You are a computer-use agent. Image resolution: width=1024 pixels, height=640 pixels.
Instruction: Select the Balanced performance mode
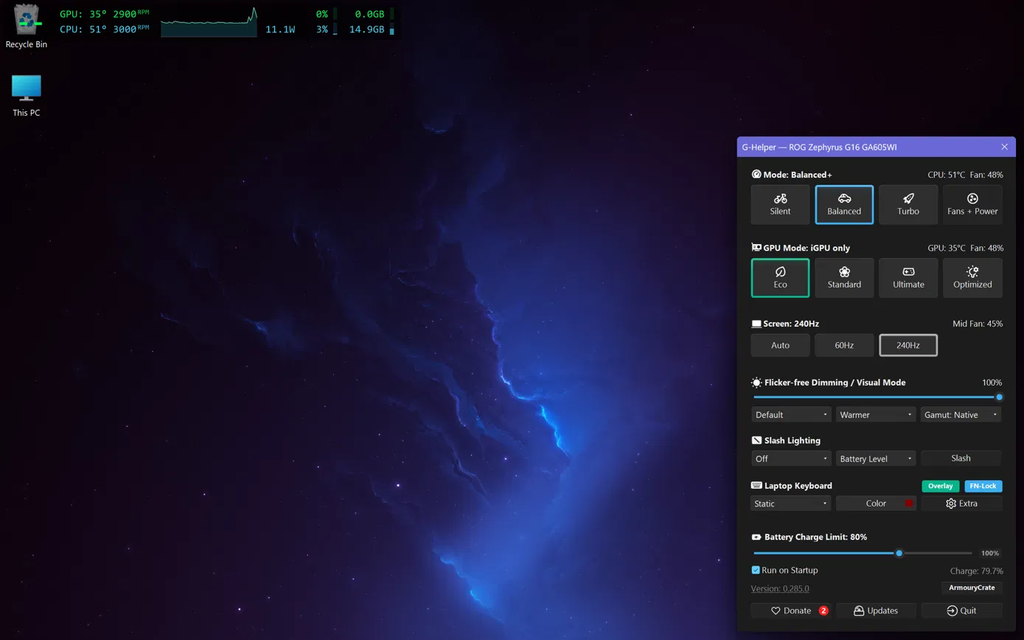click(x=844, y=204)
